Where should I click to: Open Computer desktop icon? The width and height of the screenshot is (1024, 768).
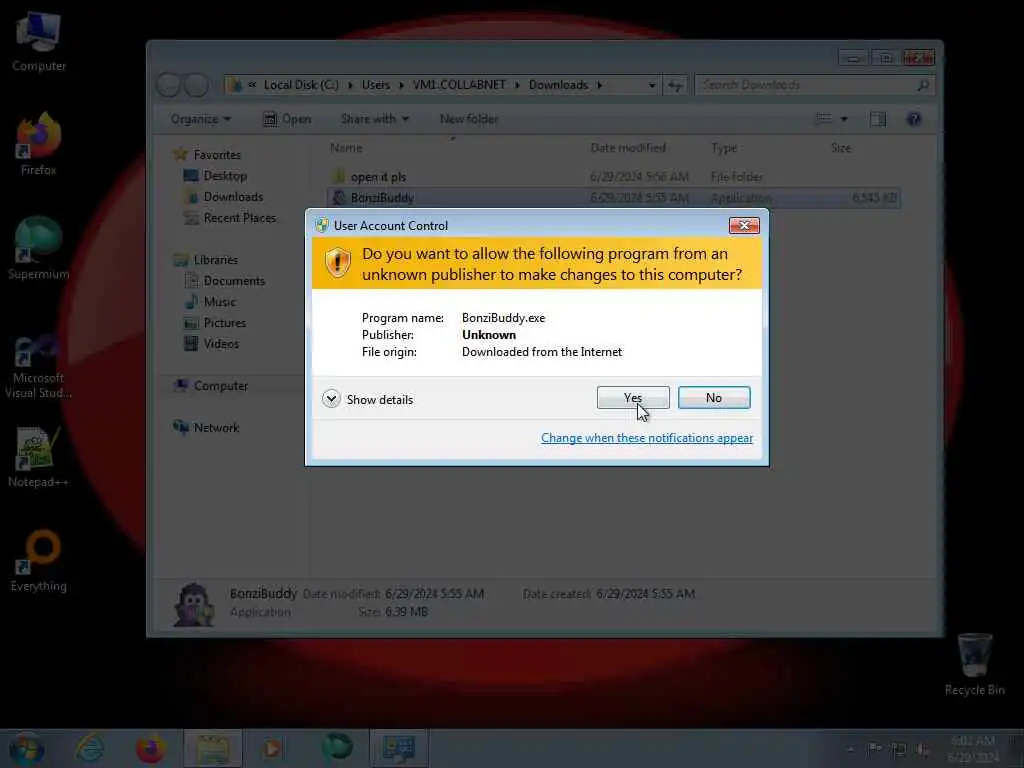click(39, 42)
